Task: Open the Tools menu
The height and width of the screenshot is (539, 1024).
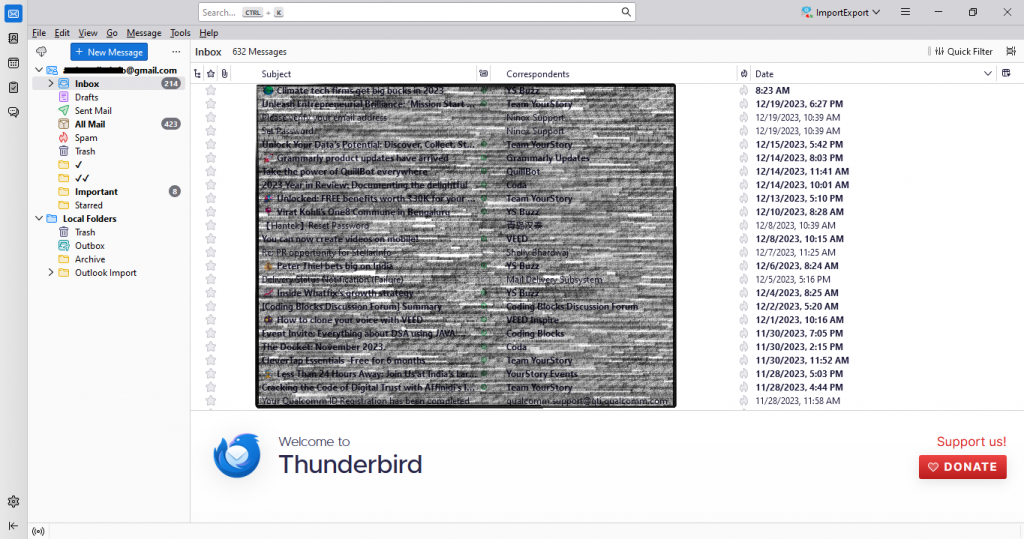Action: pyautogui.click(x=180, y=33)
